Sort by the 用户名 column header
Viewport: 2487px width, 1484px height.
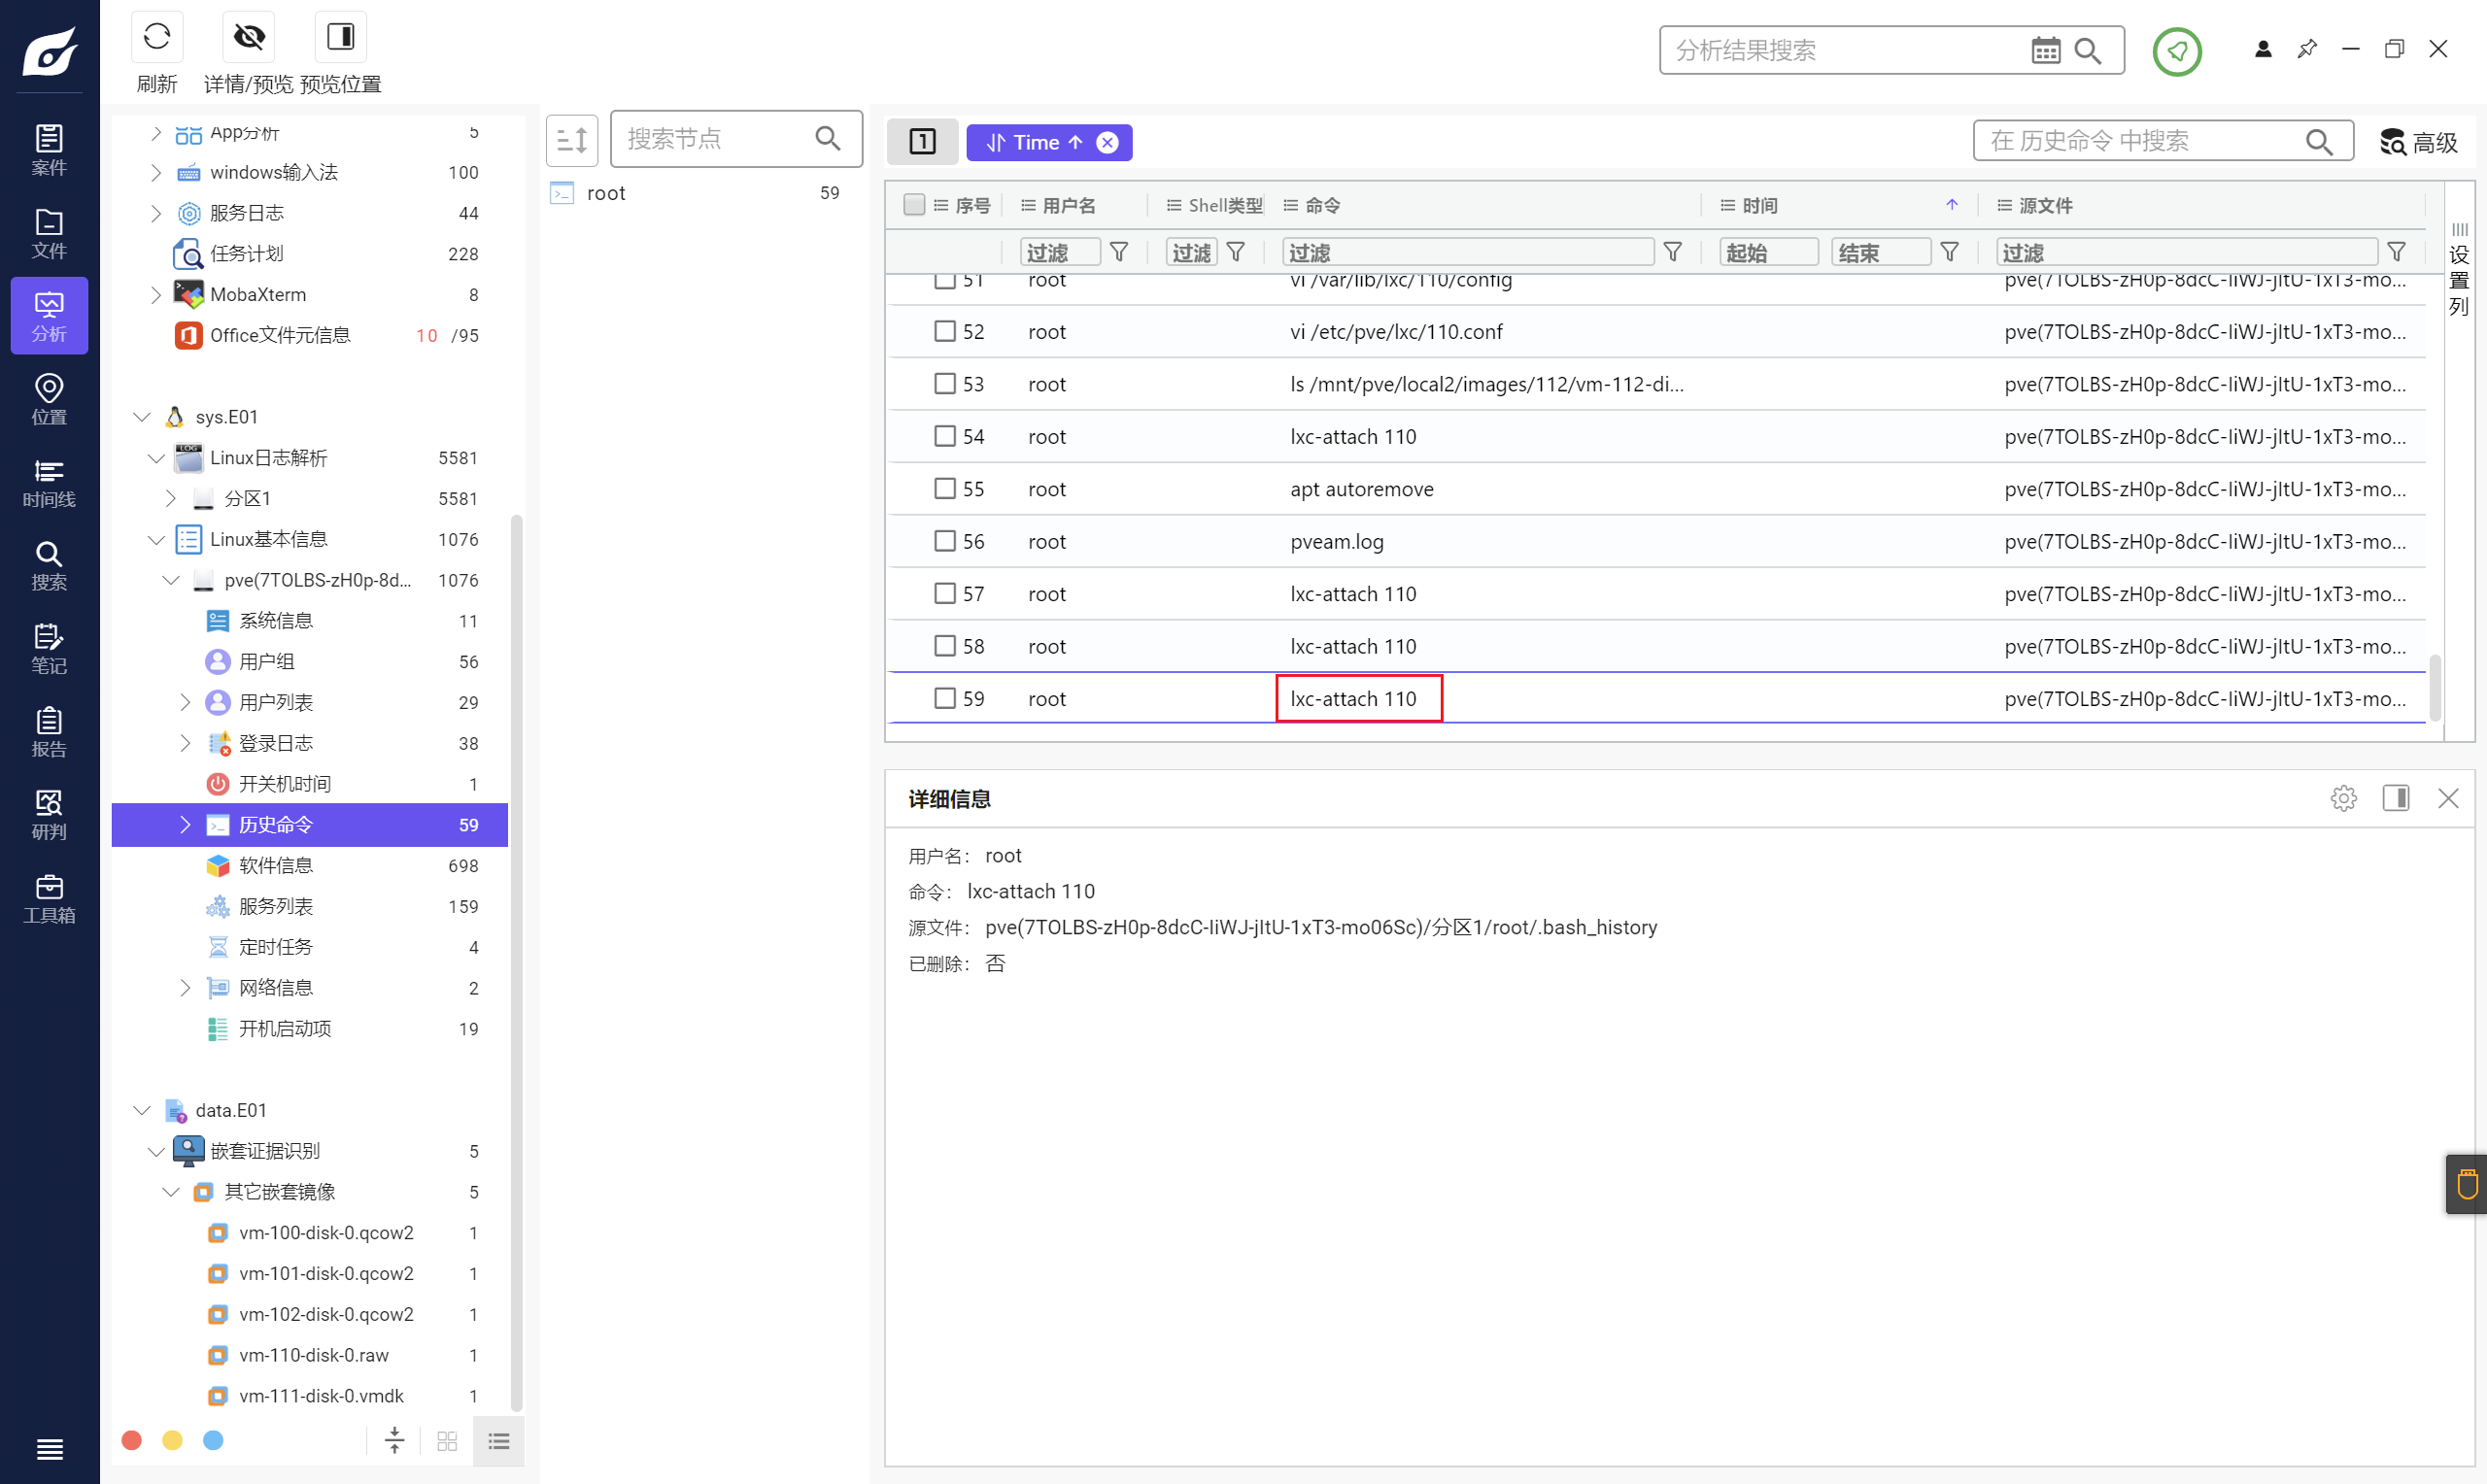[1068, 205]
